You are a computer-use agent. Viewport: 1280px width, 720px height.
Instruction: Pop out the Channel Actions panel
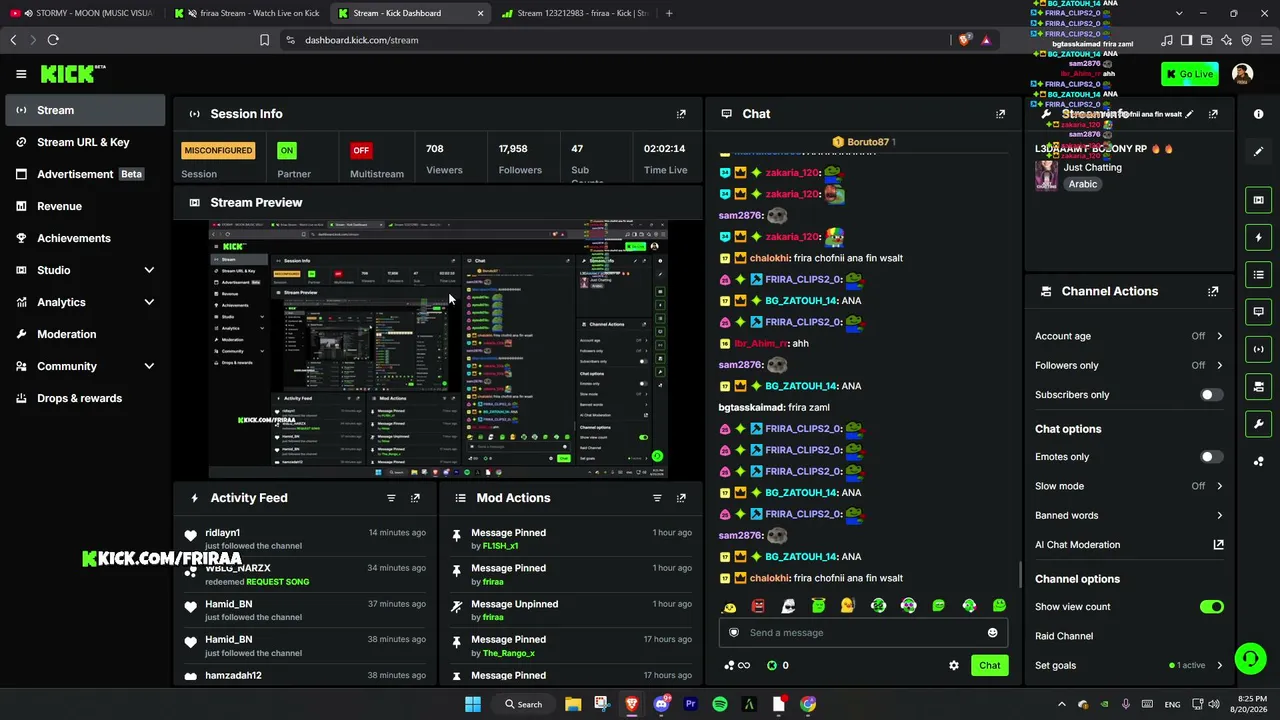(1213, 291)
